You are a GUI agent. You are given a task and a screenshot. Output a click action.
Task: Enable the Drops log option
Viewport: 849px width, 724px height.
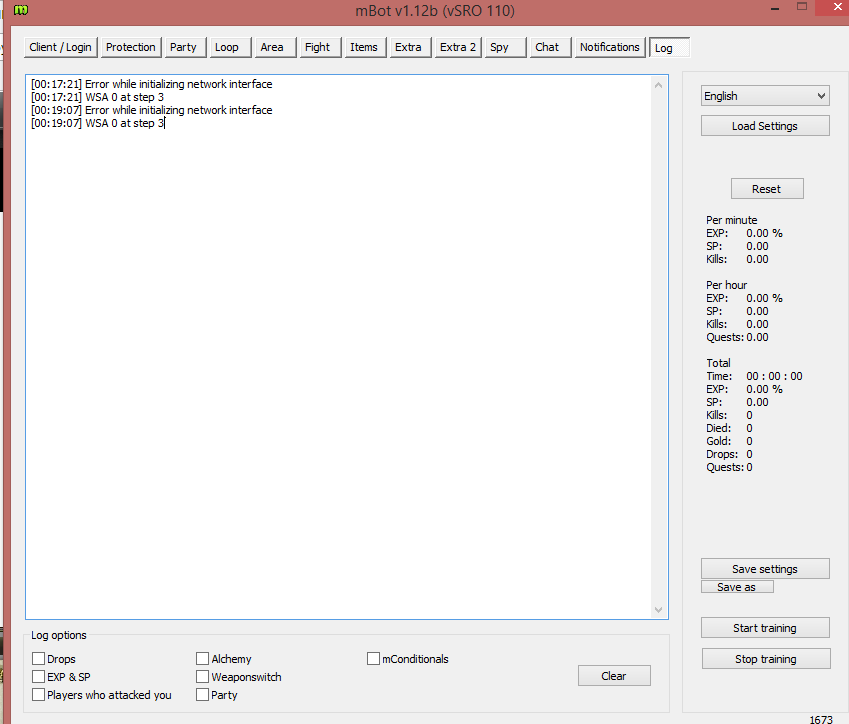point(38,658)
